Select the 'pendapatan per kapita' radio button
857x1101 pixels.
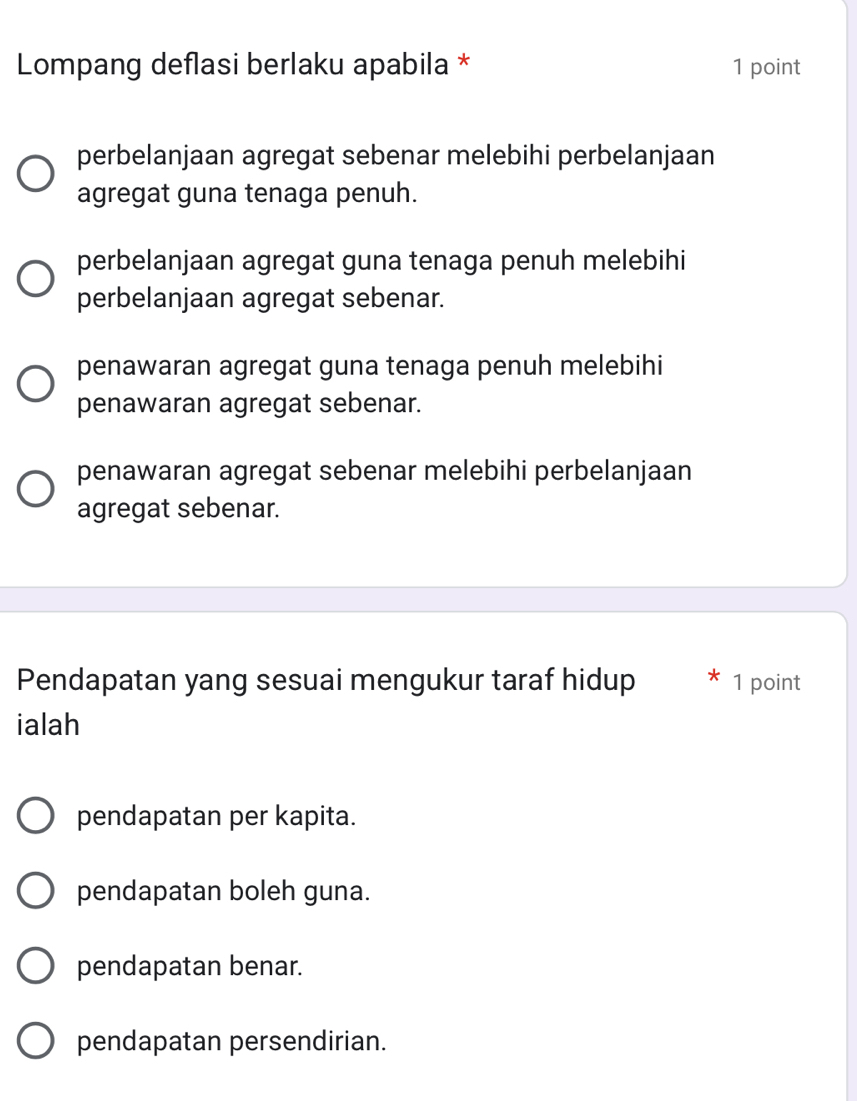[x=36, y=816]
